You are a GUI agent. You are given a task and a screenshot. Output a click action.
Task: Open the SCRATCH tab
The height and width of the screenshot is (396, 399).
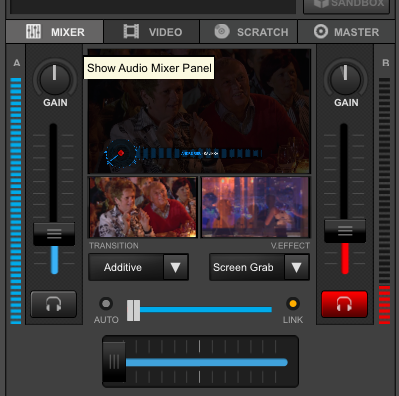(x=249, y=32)
